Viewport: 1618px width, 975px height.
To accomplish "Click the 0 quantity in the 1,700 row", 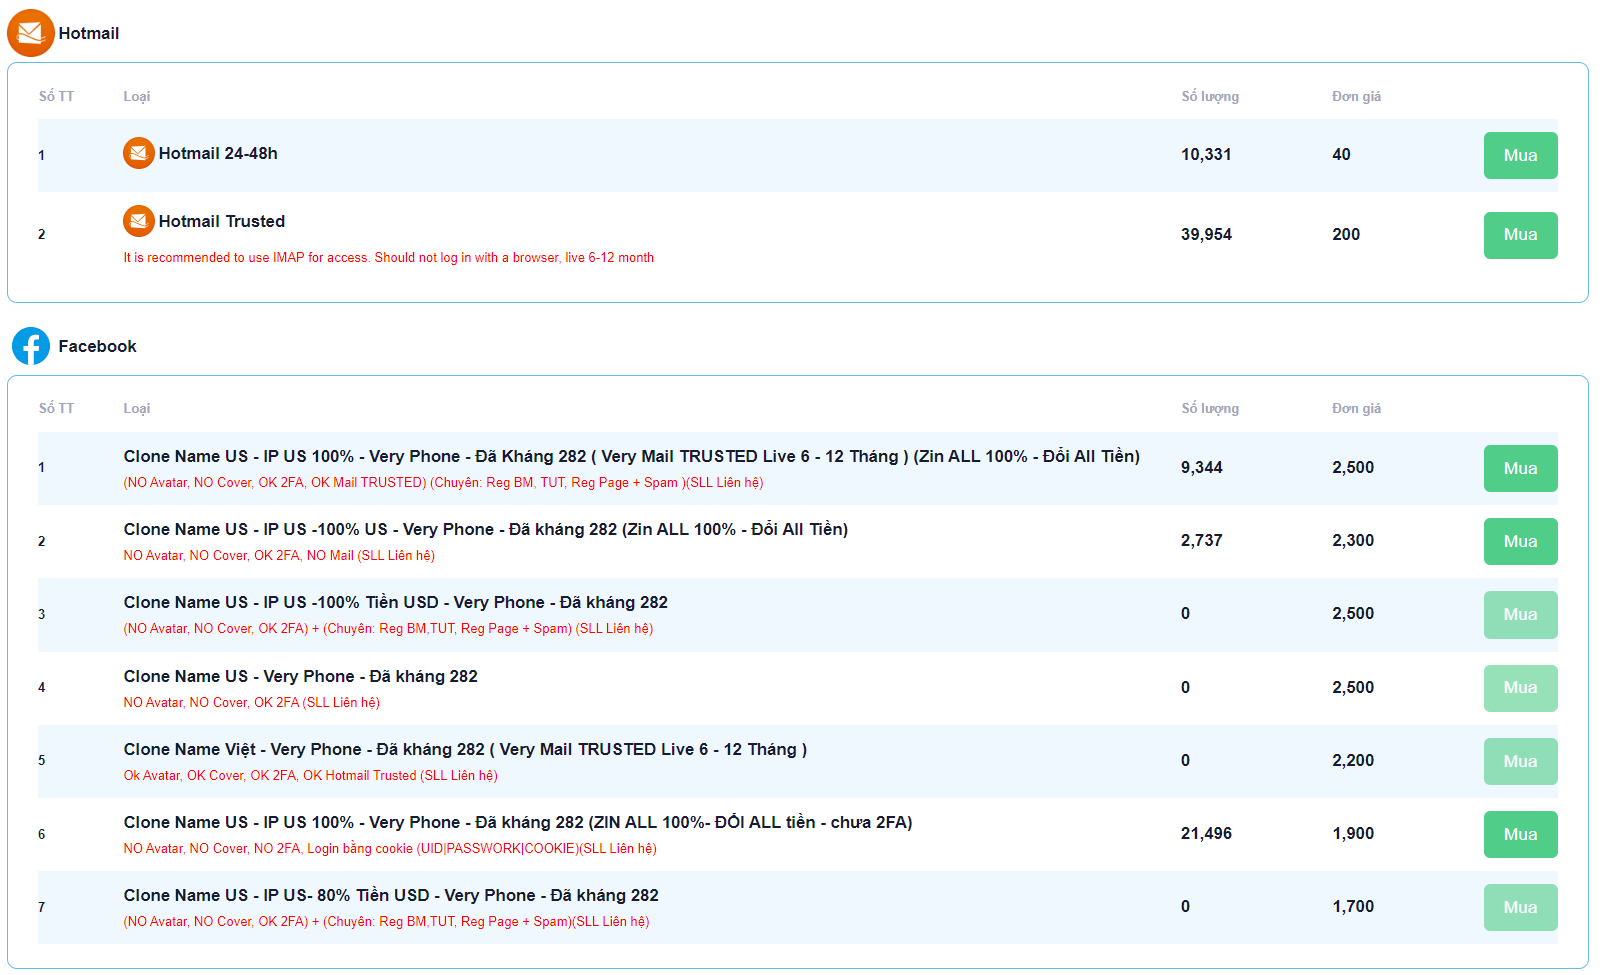I will pos(1186,906).
